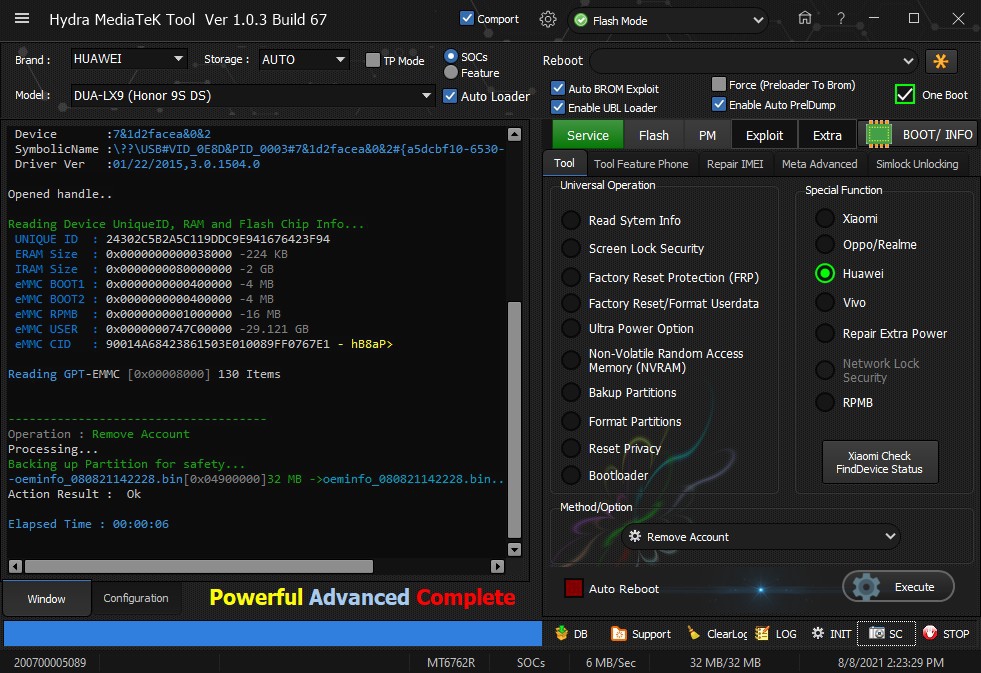Open the Exploit tab
981x673 pixels.
click(x=764, y=135)
